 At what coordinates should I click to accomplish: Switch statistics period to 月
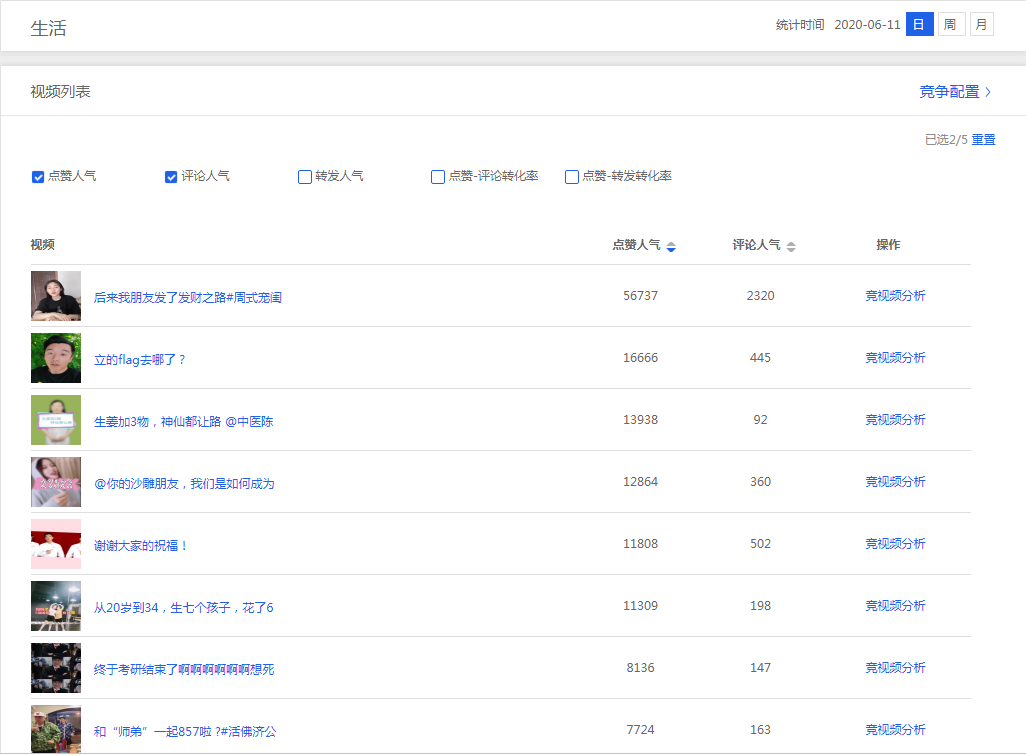(982, 25)
